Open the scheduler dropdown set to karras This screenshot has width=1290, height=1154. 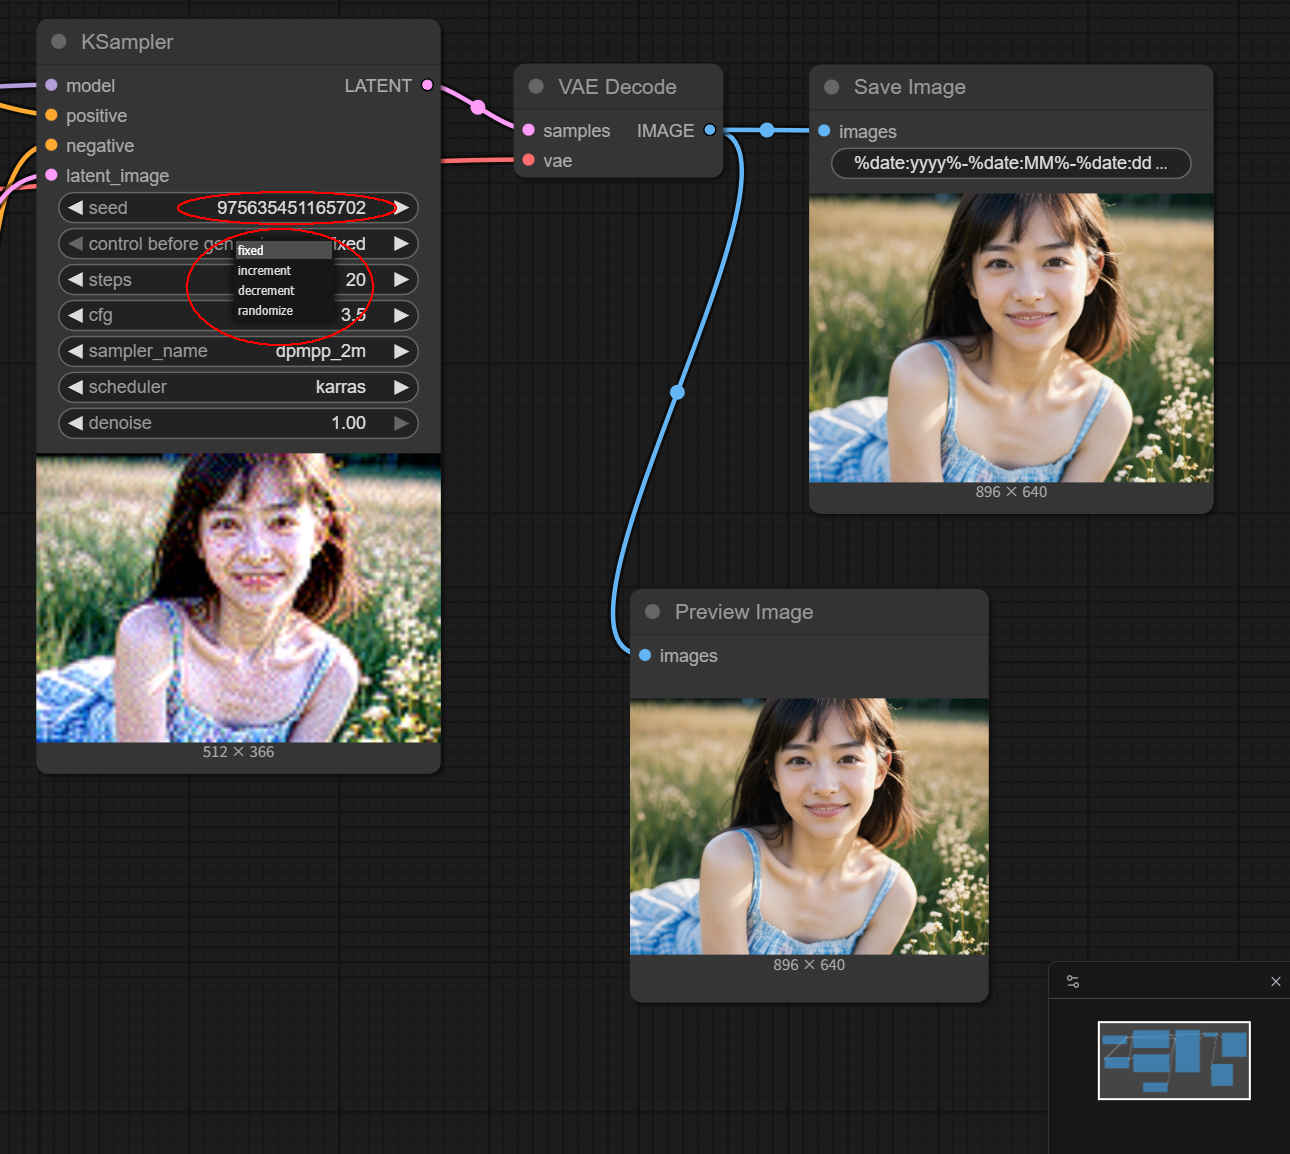point(238,387)
